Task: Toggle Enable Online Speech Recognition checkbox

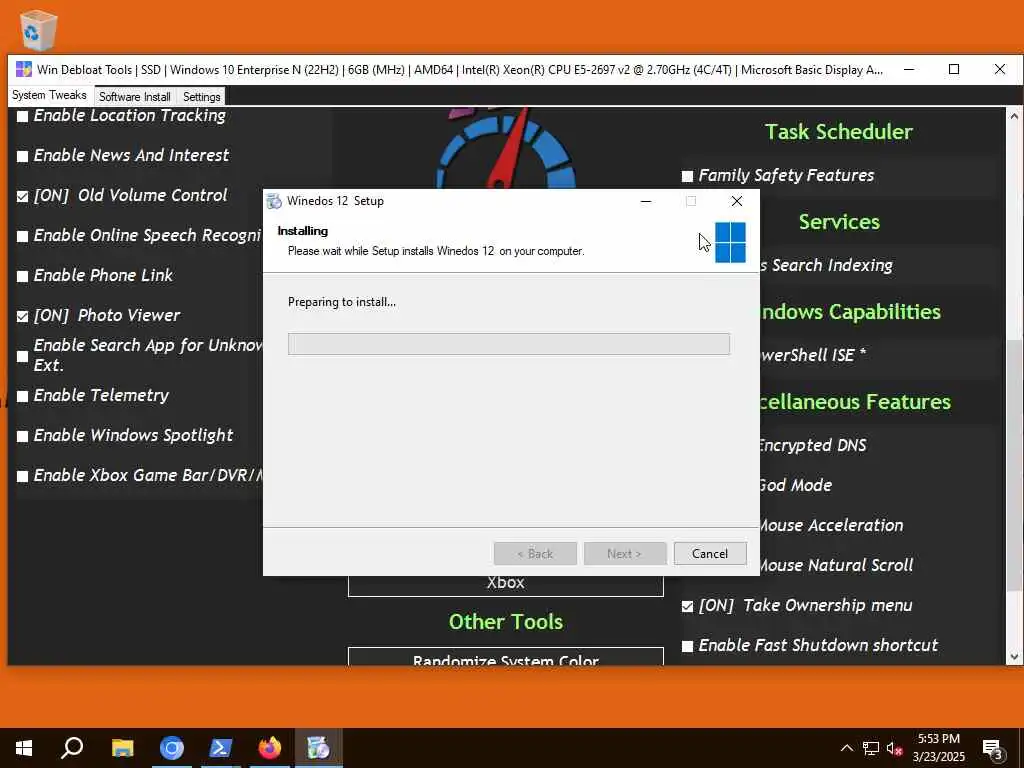Action: 22,236
